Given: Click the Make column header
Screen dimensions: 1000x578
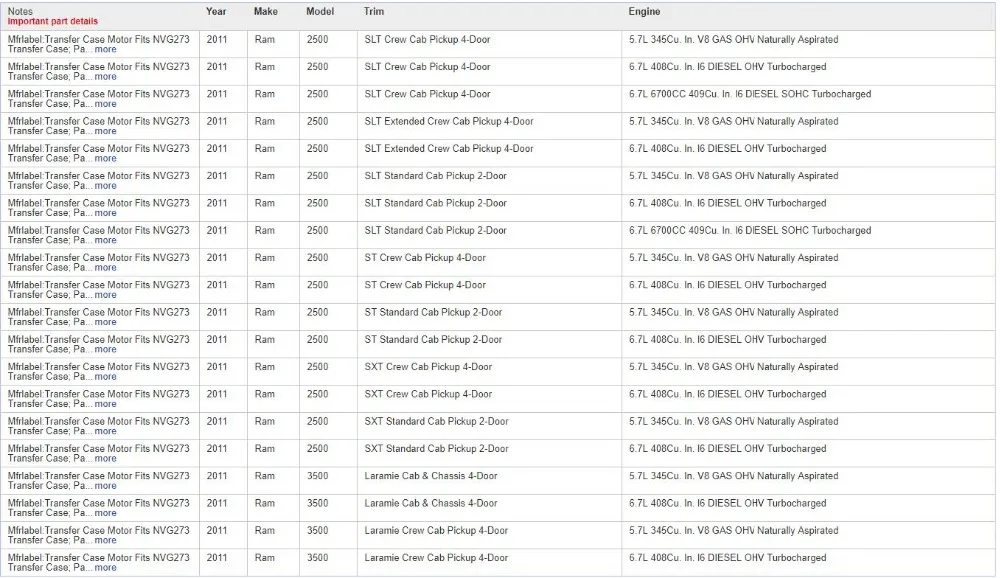Looking at the screenshot, I should [x=265, y=11].
